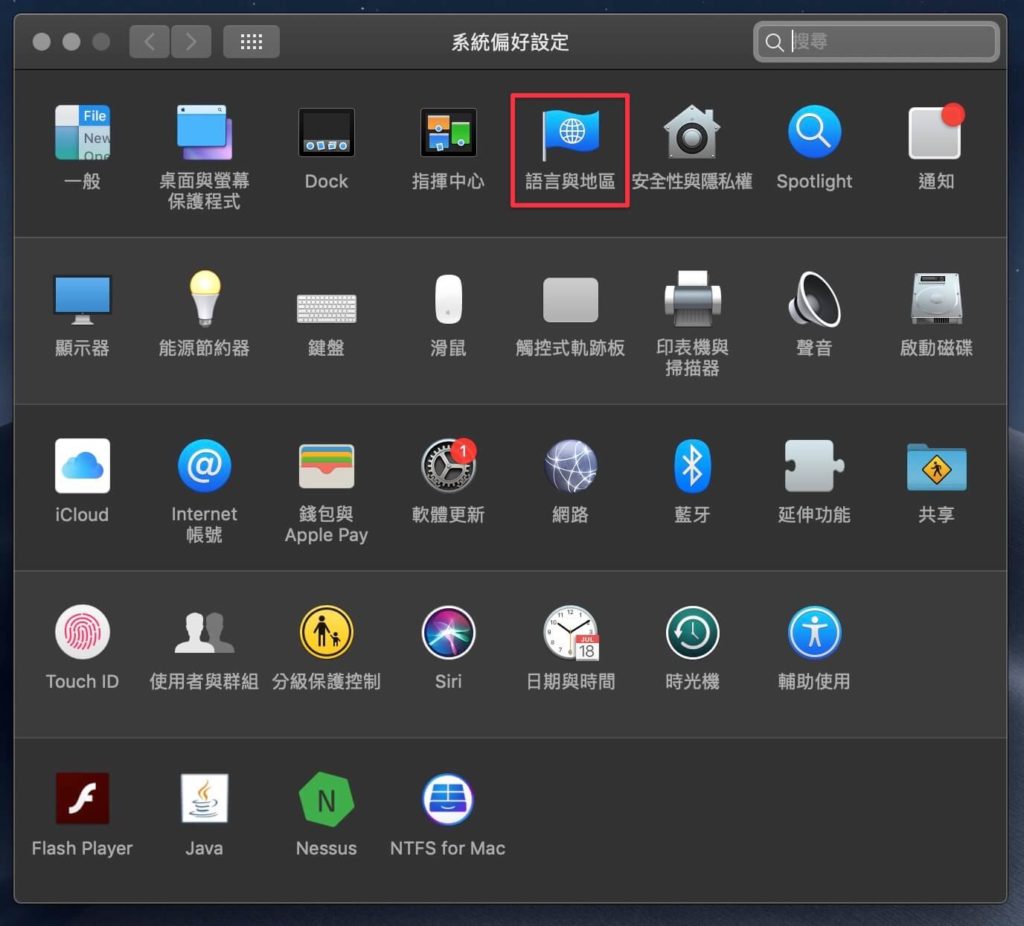Minimize the 系統偏好設定 window
The width and height of the screenshot is (1024, 926).
(x=71, y=42)
